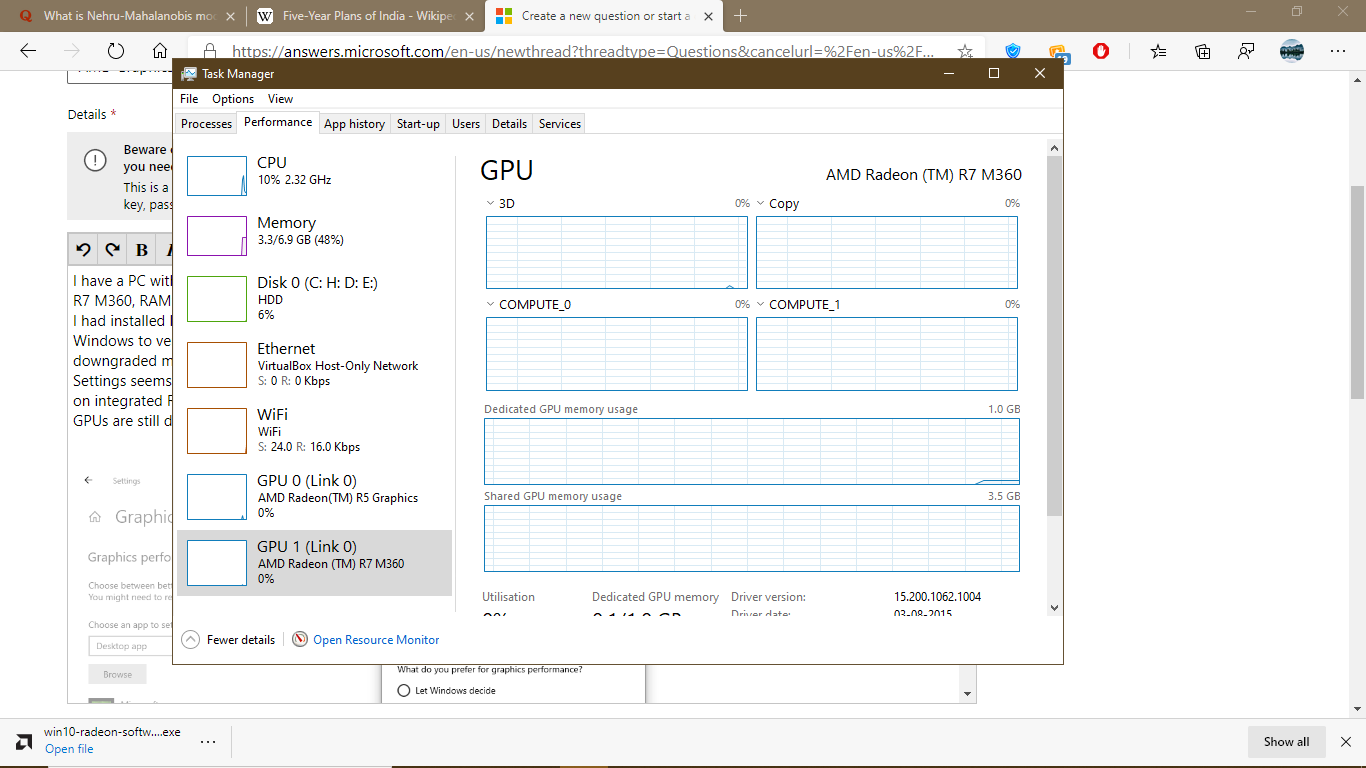Click the up arrow of Task Manager scrollbar

click(x=1054, y=148)
